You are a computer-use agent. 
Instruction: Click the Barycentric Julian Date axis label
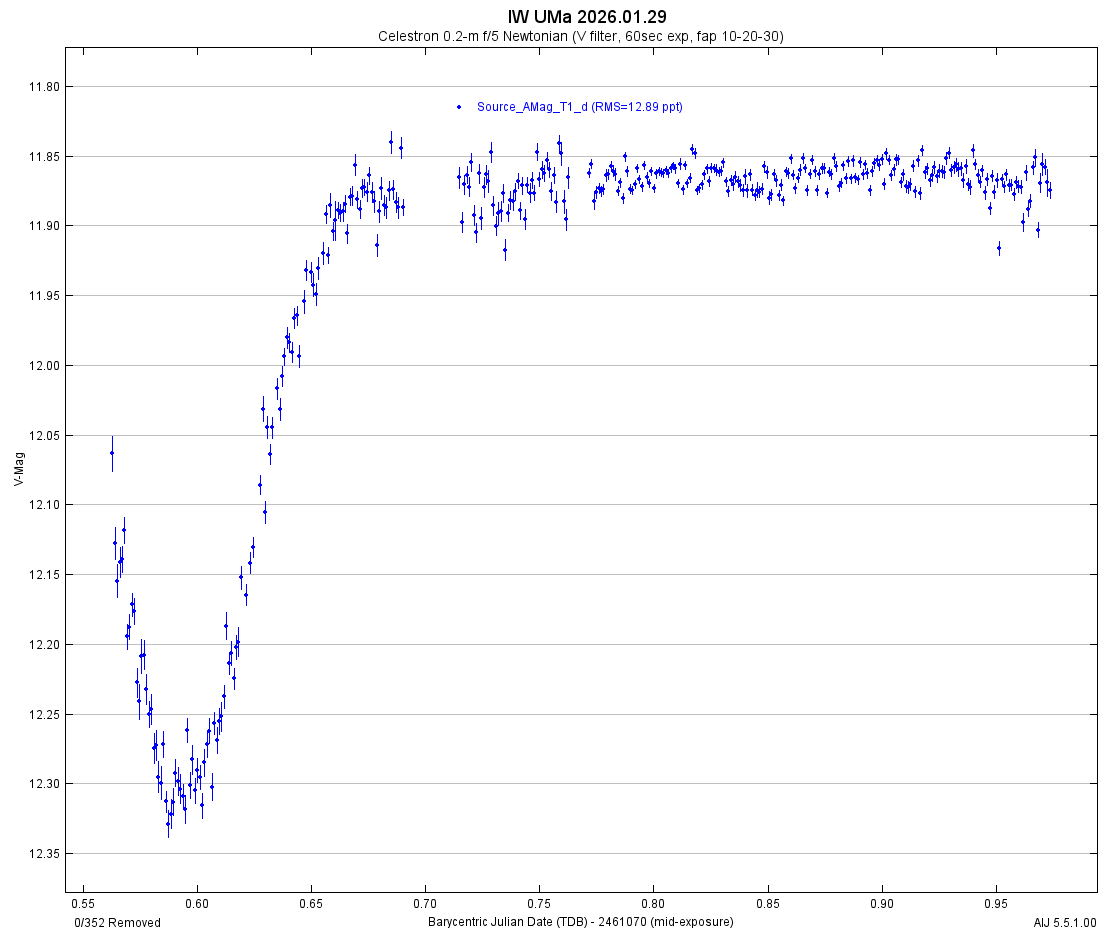(x=580, y=921)
